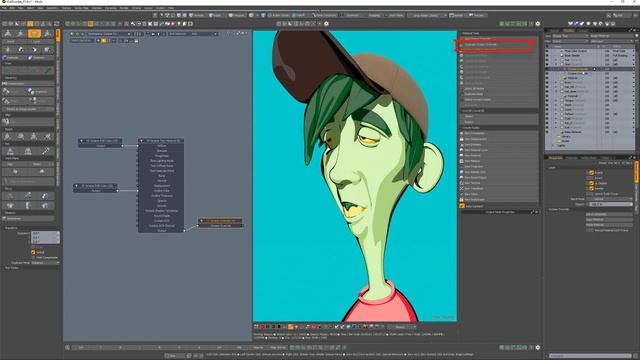Open the Action Center toolbar menu
Viewport: 640px width, 360px height.
[279, 15]
